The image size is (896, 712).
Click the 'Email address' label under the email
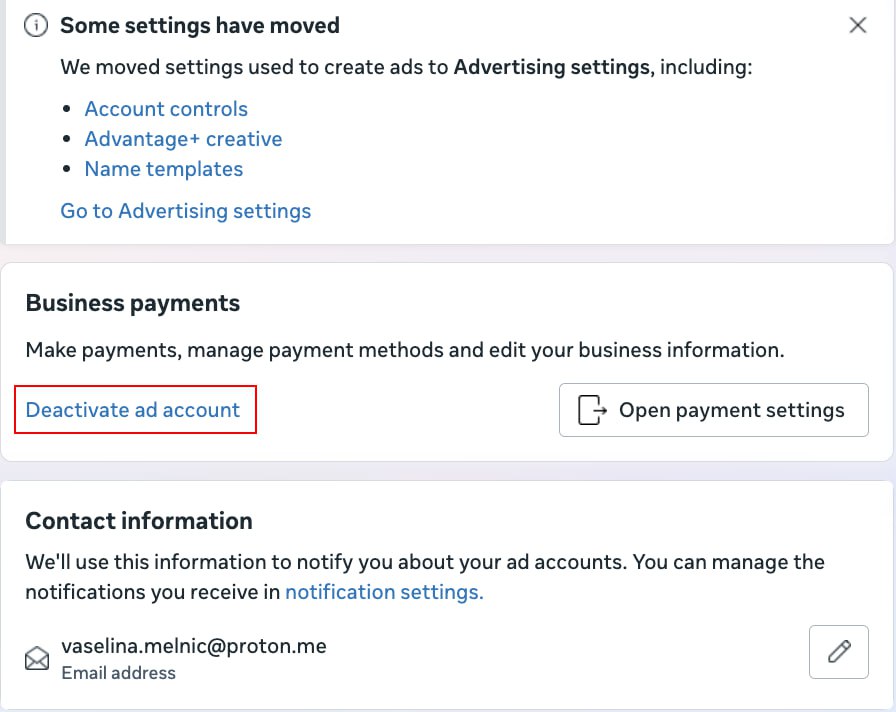[x=118, y=673]
